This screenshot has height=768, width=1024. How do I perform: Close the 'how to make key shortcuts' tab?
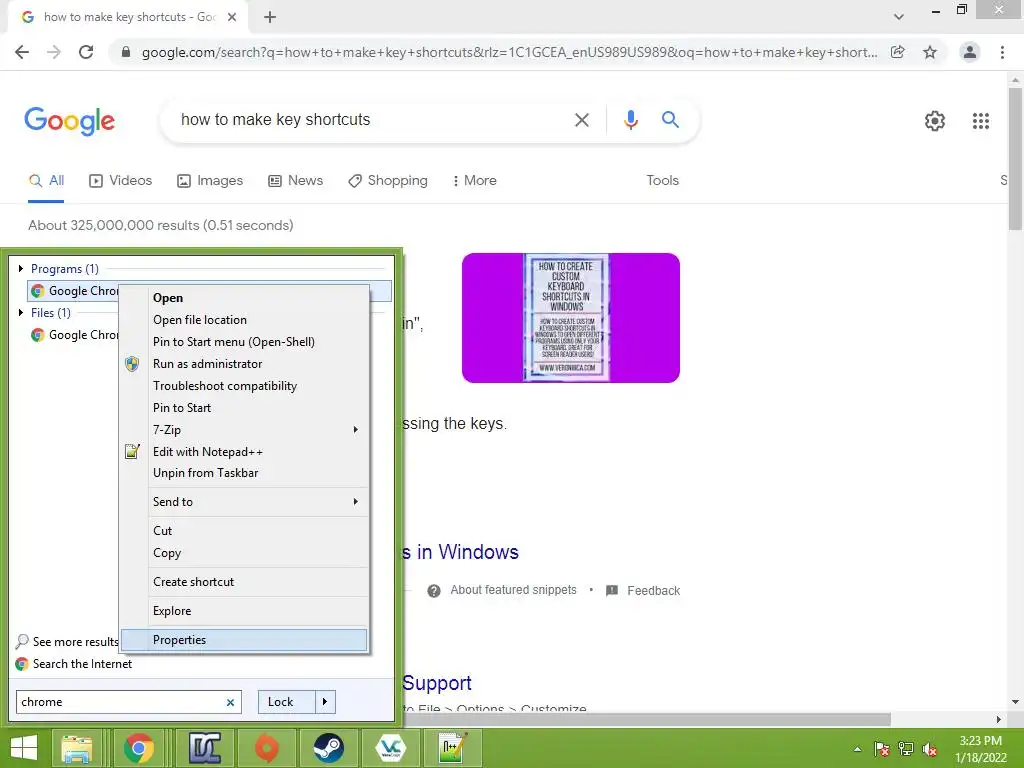(x=232, y=17)
